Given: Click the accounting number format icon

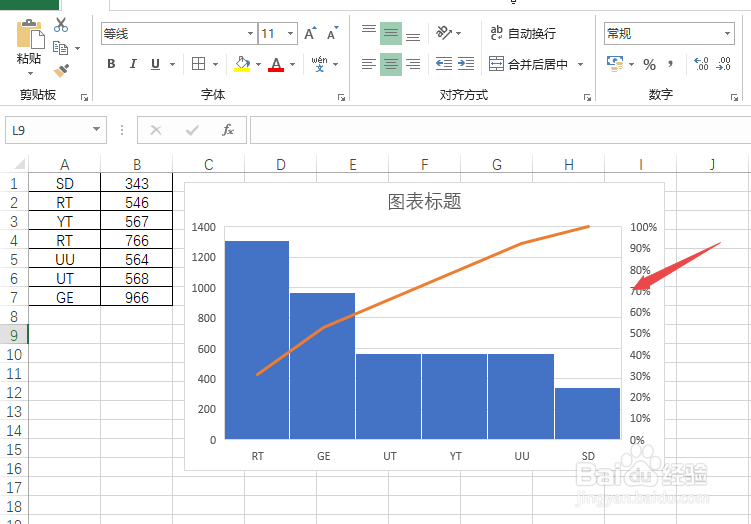Looking at the screenshot, I should click(x=615, y=64).
